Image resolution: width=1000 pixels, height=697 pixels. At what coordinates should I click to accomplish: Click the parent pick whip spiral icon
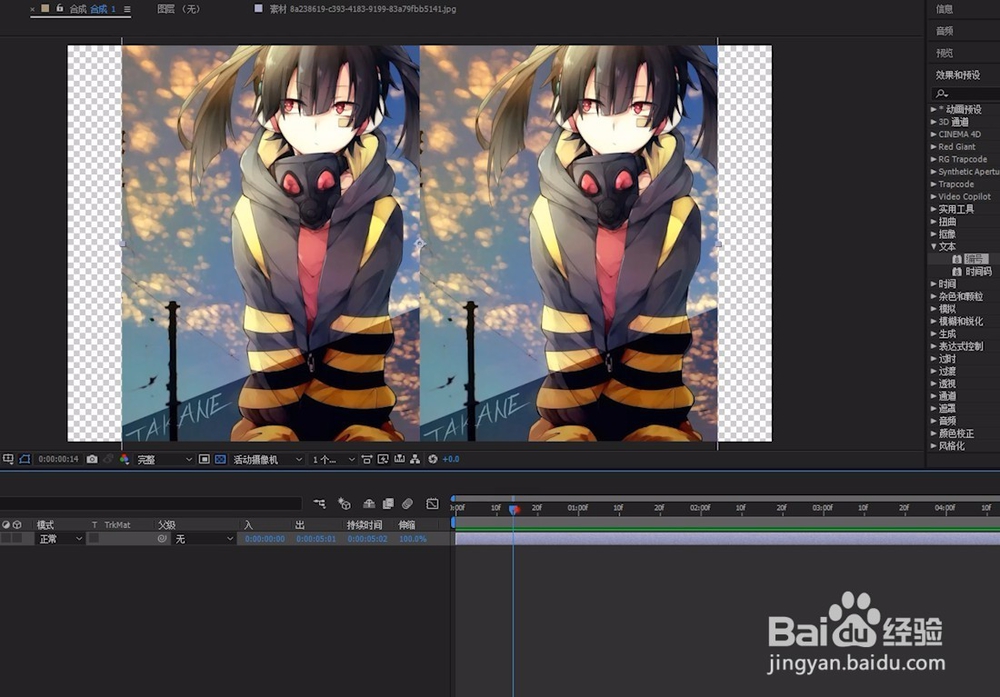pos(162,539)
